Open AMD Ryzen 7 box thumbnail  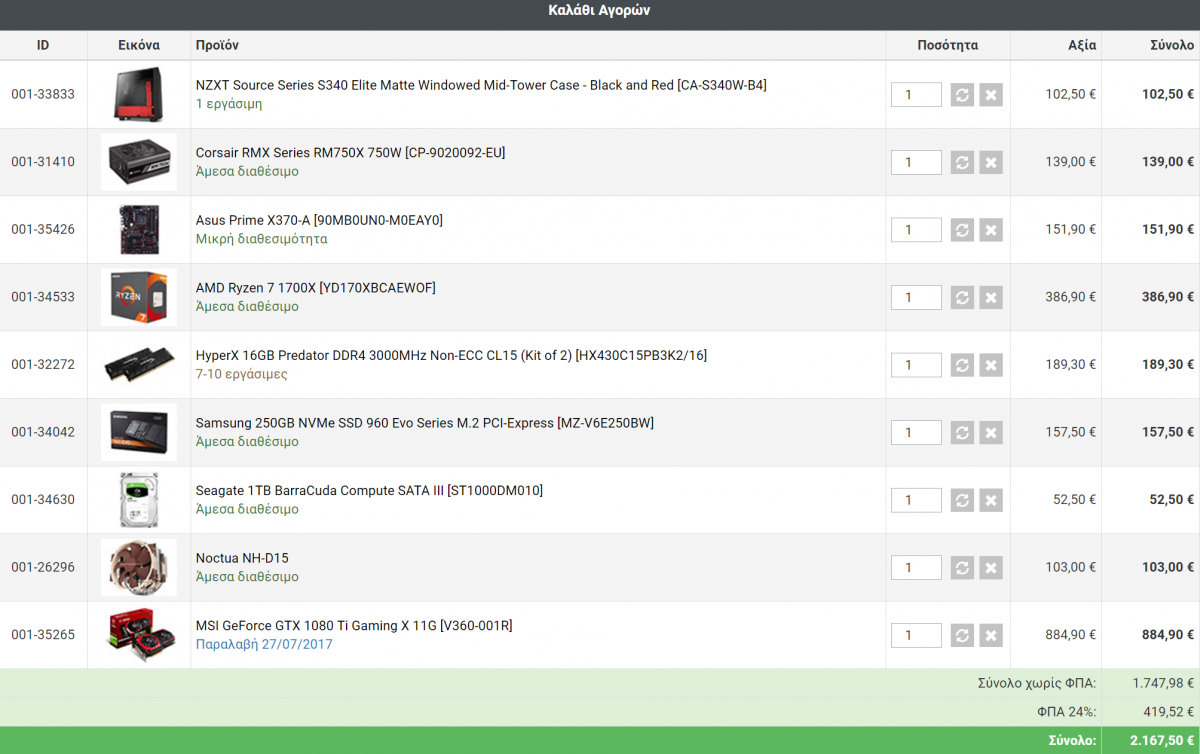(x=139, y=297)
